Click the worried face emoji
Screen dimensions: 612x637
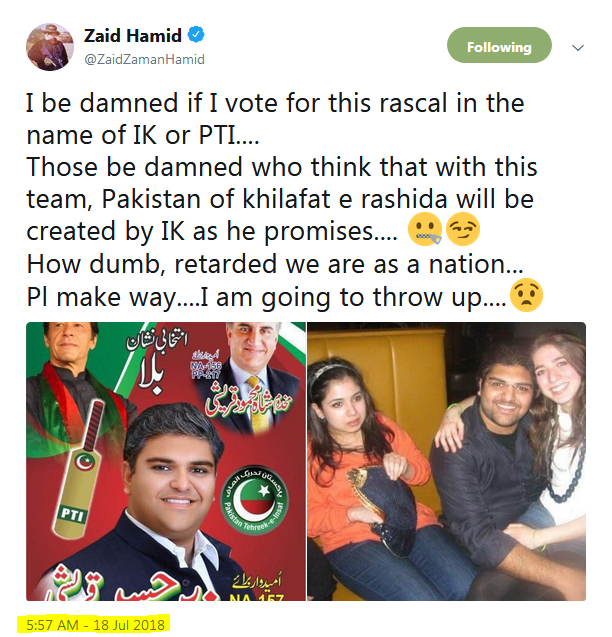click(526, 295)
